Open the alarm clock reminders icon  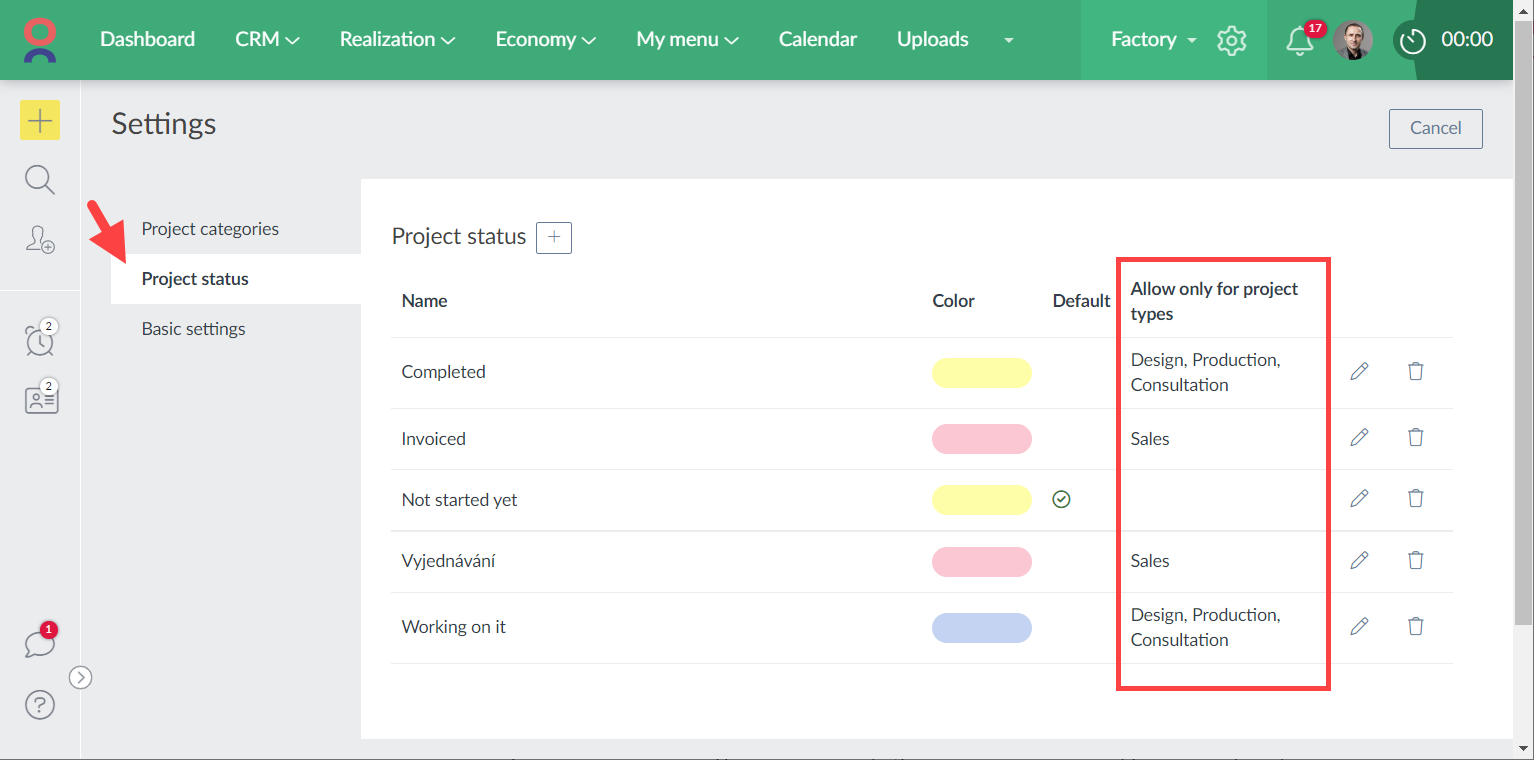(x=40, y=340)
